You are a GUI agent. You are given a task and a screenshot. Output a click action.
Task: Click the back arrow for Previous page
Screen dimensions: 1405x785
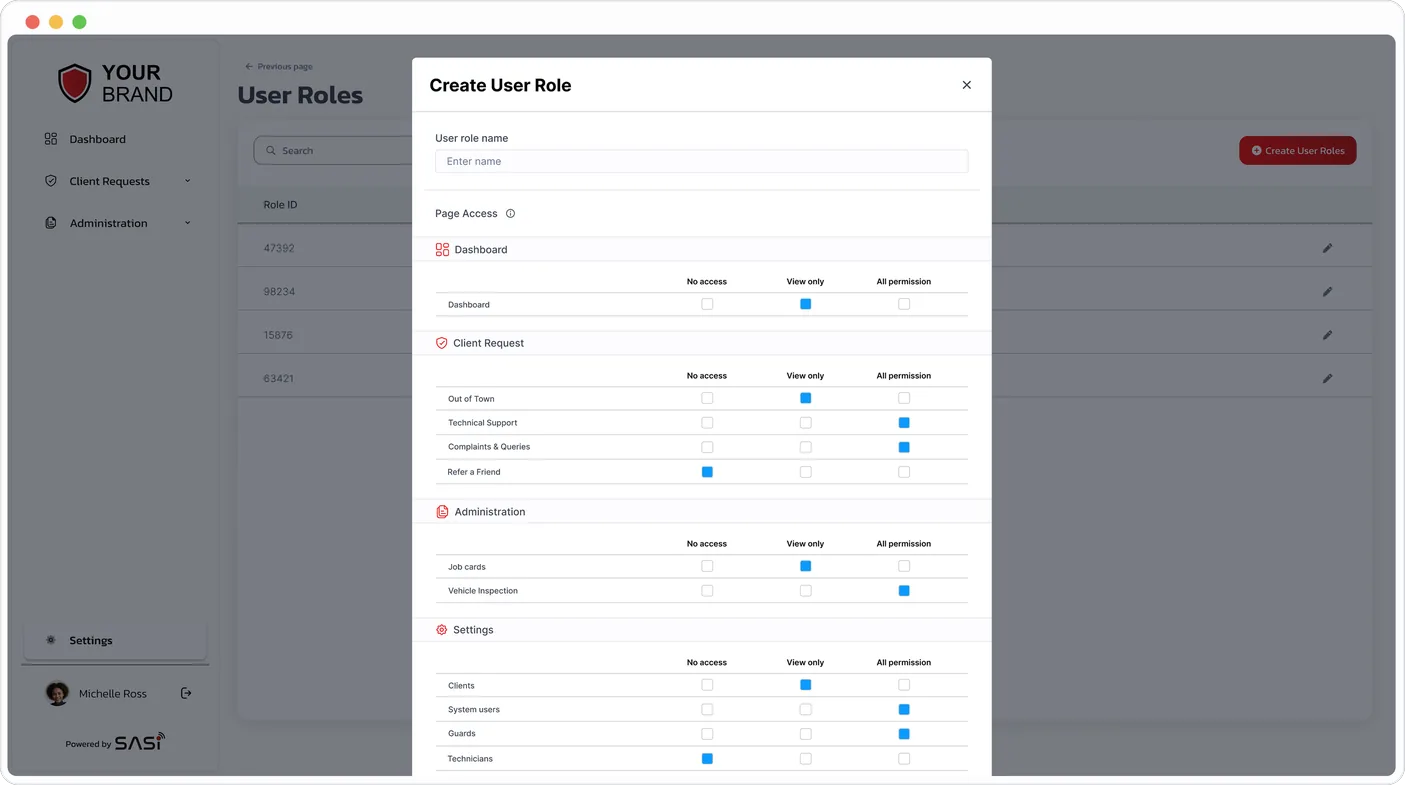pos(249,67)
